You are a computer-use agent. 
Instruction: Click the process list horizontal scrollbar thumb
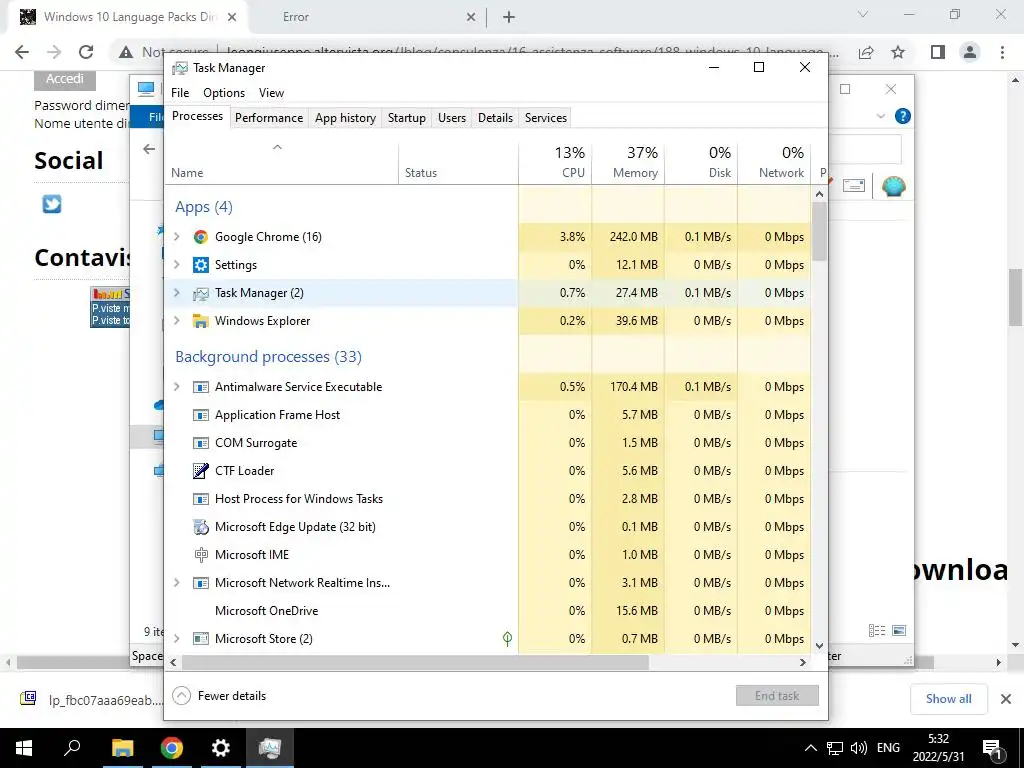pos(415,662)
